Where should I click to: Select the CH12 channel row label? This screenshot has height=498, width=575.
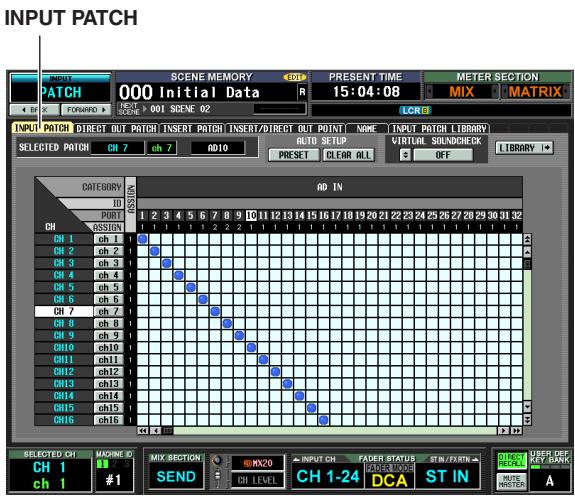point(63,372)
